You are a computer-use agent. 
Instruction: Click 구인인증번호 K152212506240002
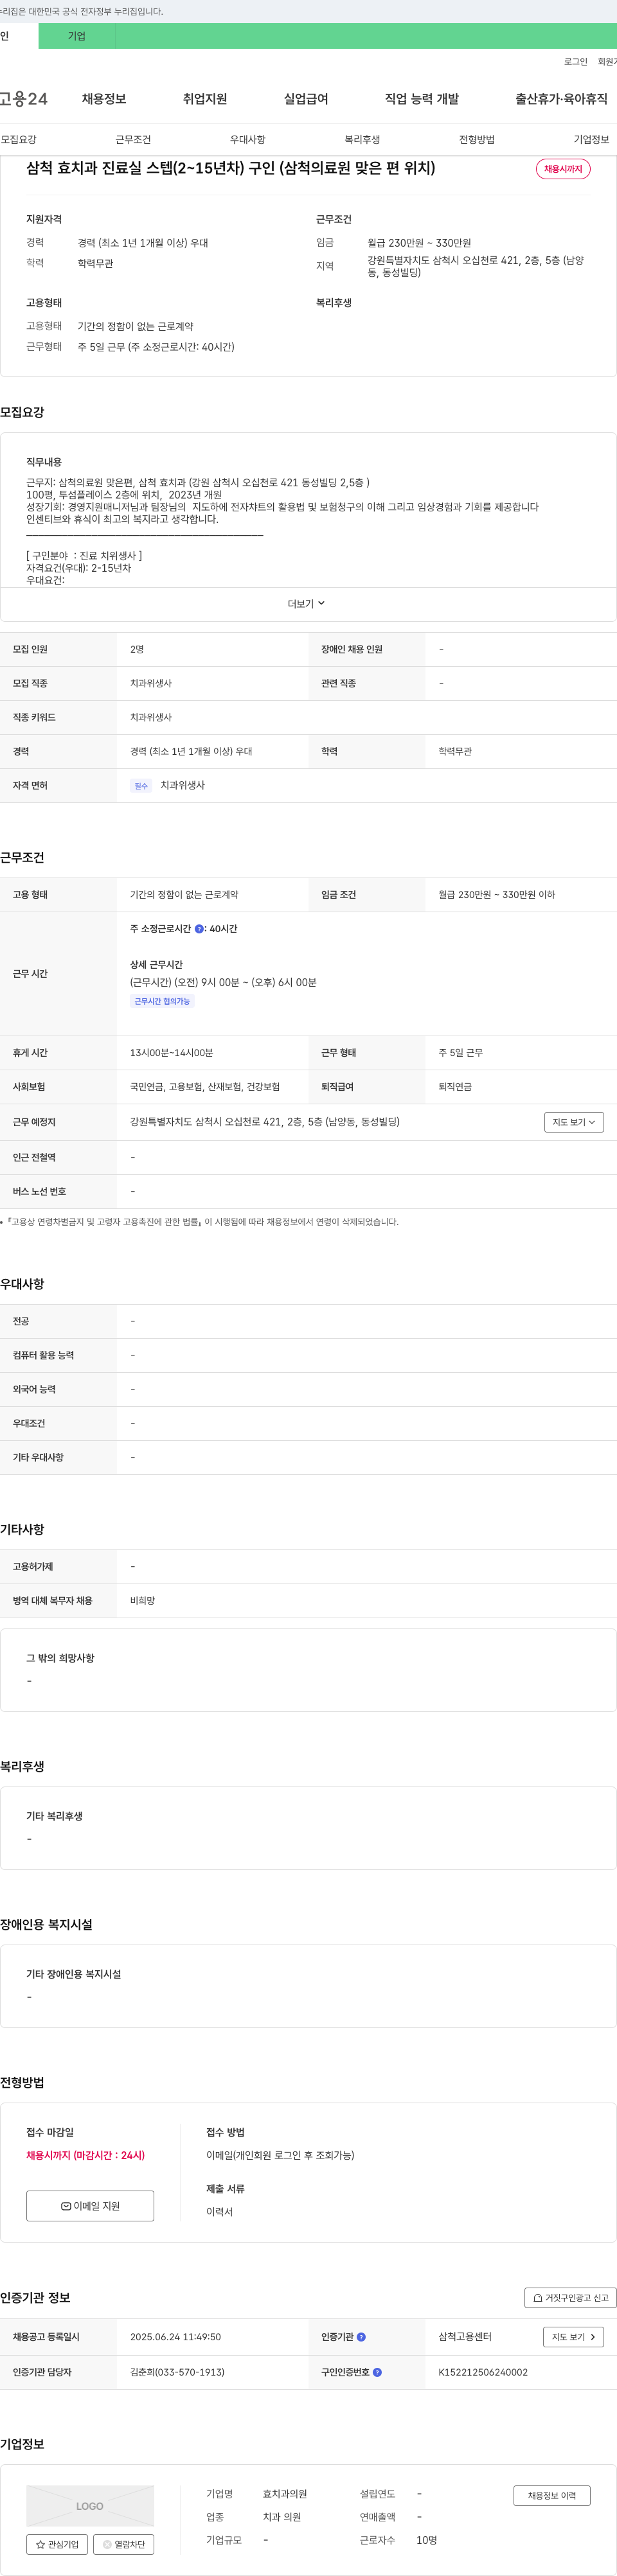pyautogui.click(x=483, y=2372)
